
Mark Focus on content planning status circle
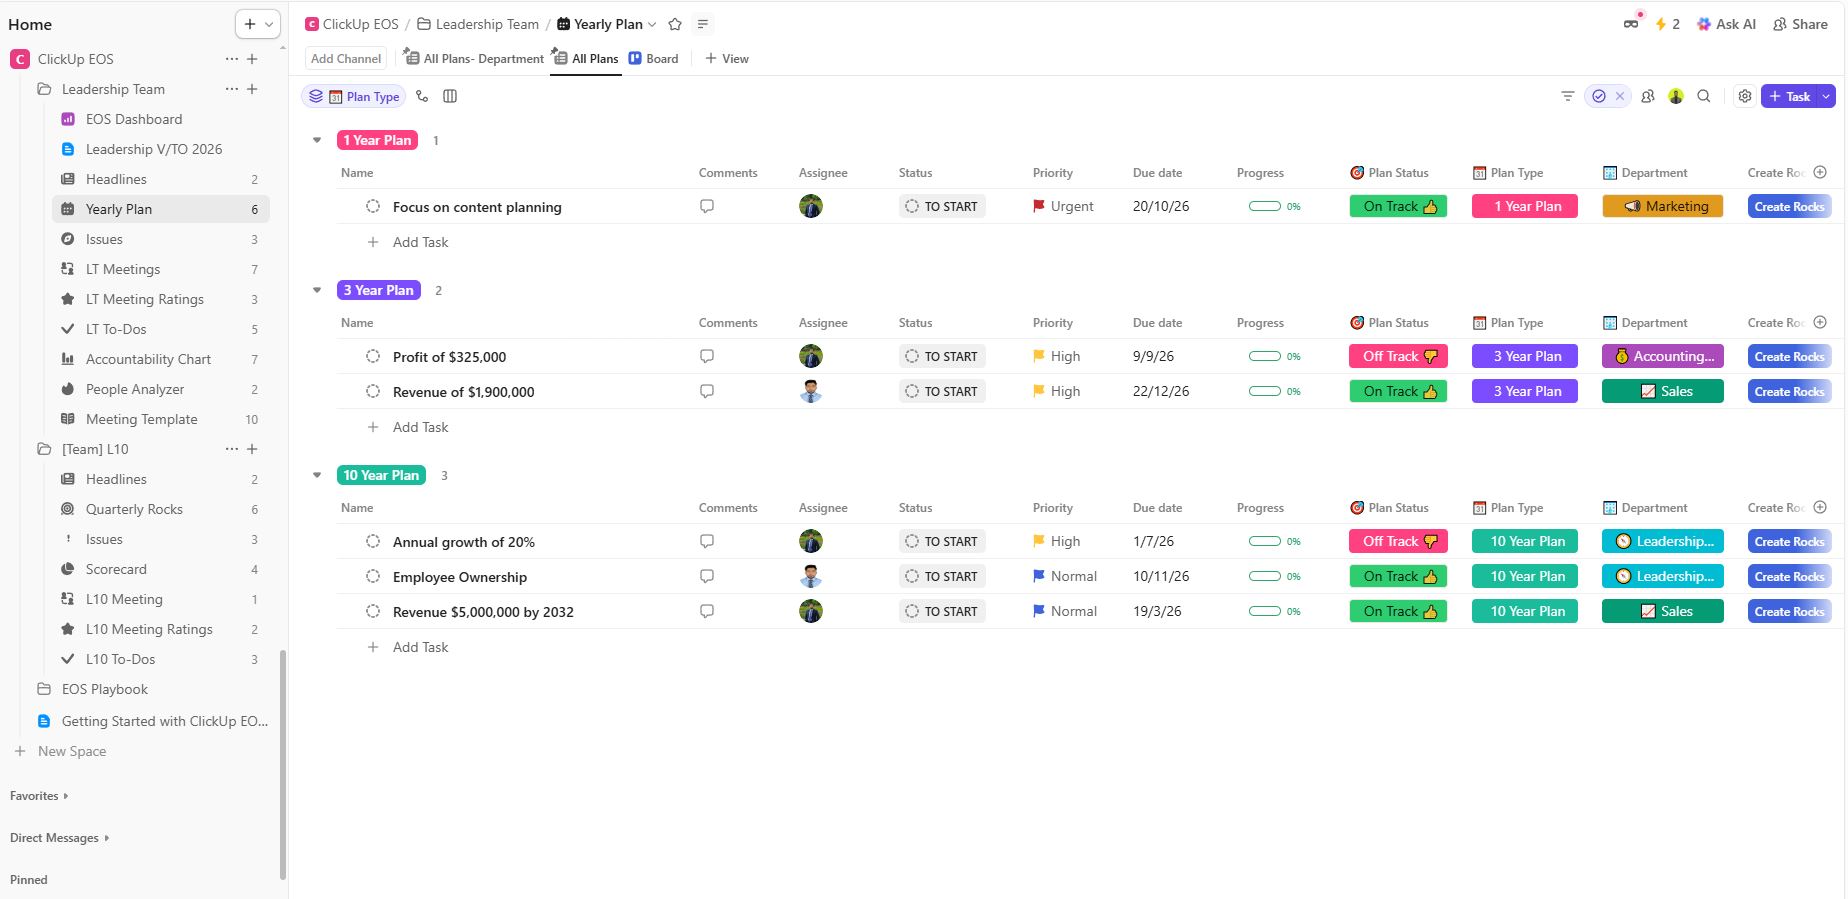click(373, 207)
